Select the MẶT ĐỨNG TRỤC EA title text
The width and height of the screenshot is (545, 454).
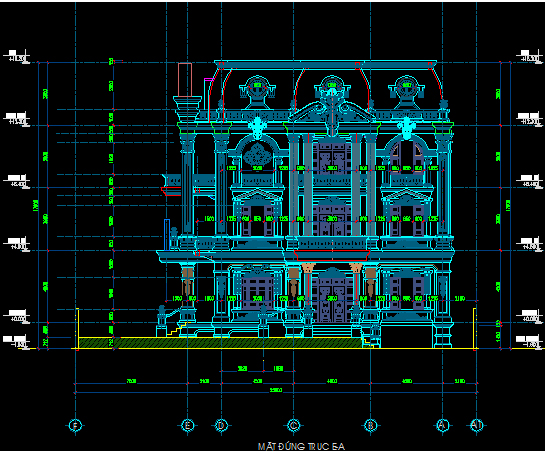coord(301,446)
